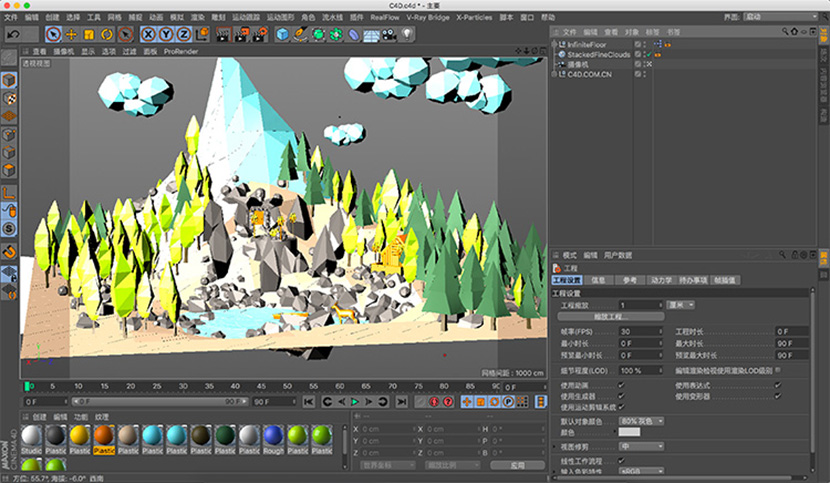830x483 pixels.
Task: Open the 视图修剪 dropdown
Action: pyautogui.click(x=641, y=446)
